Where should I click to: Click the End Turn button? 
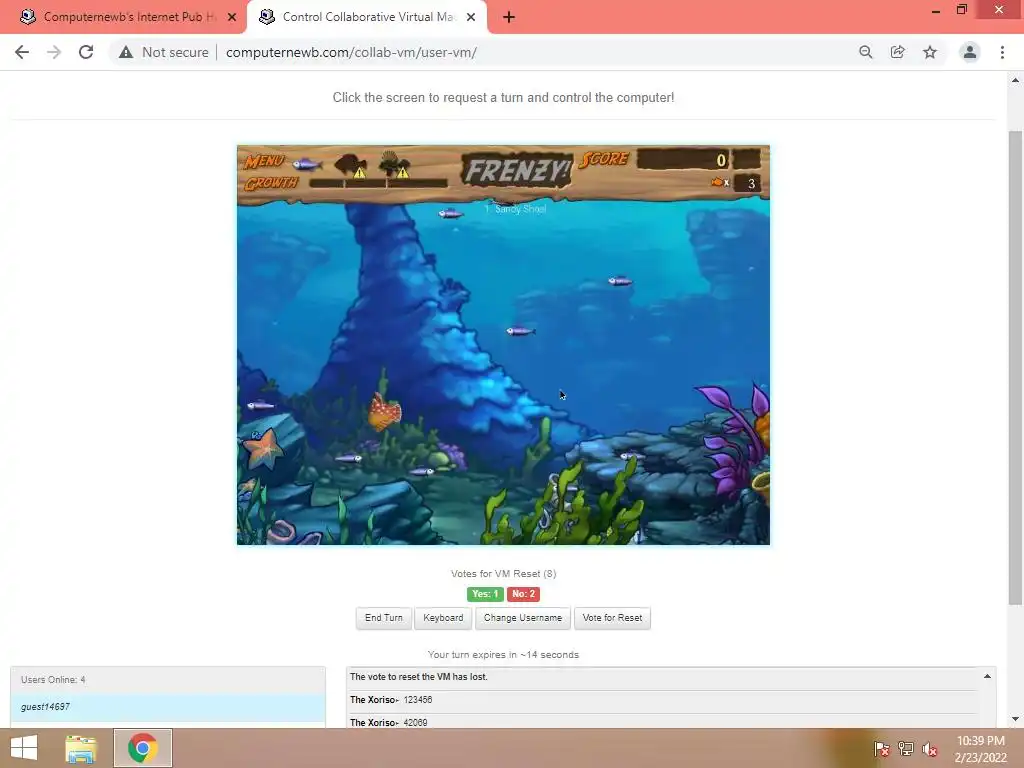(x=383, y=618)
